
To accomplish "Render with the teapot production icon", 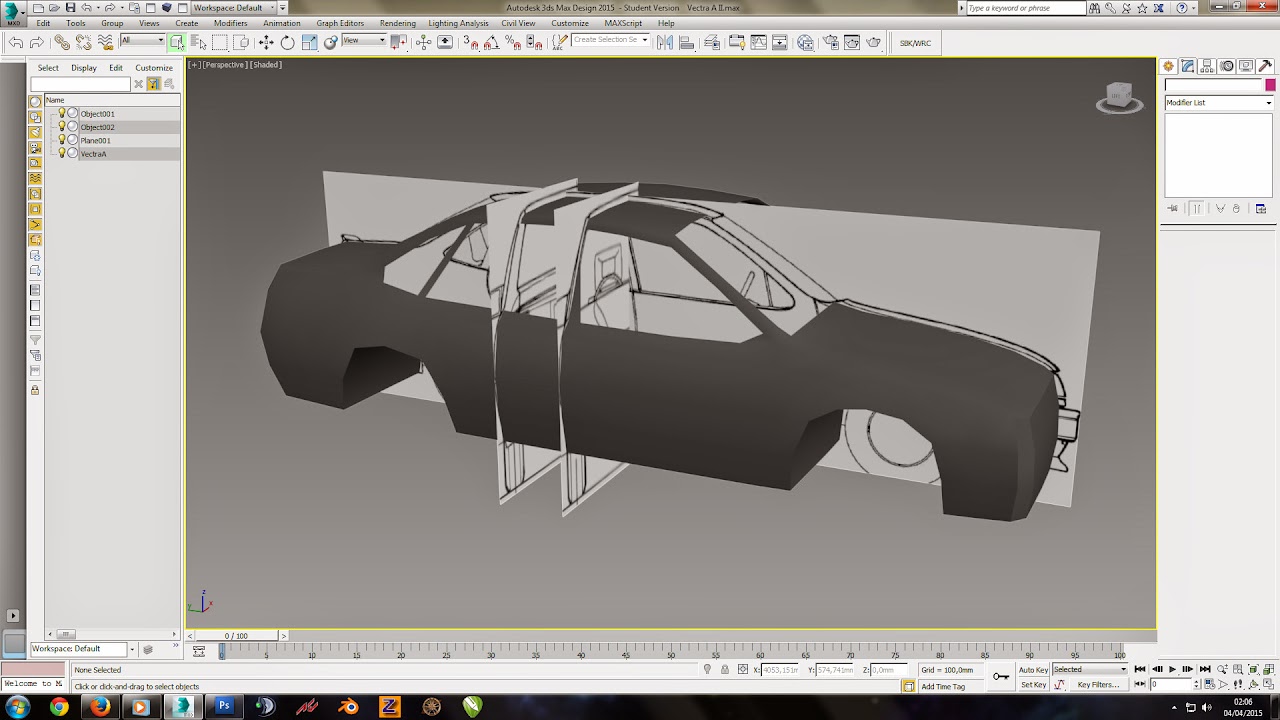I will (x=874, y=42).
